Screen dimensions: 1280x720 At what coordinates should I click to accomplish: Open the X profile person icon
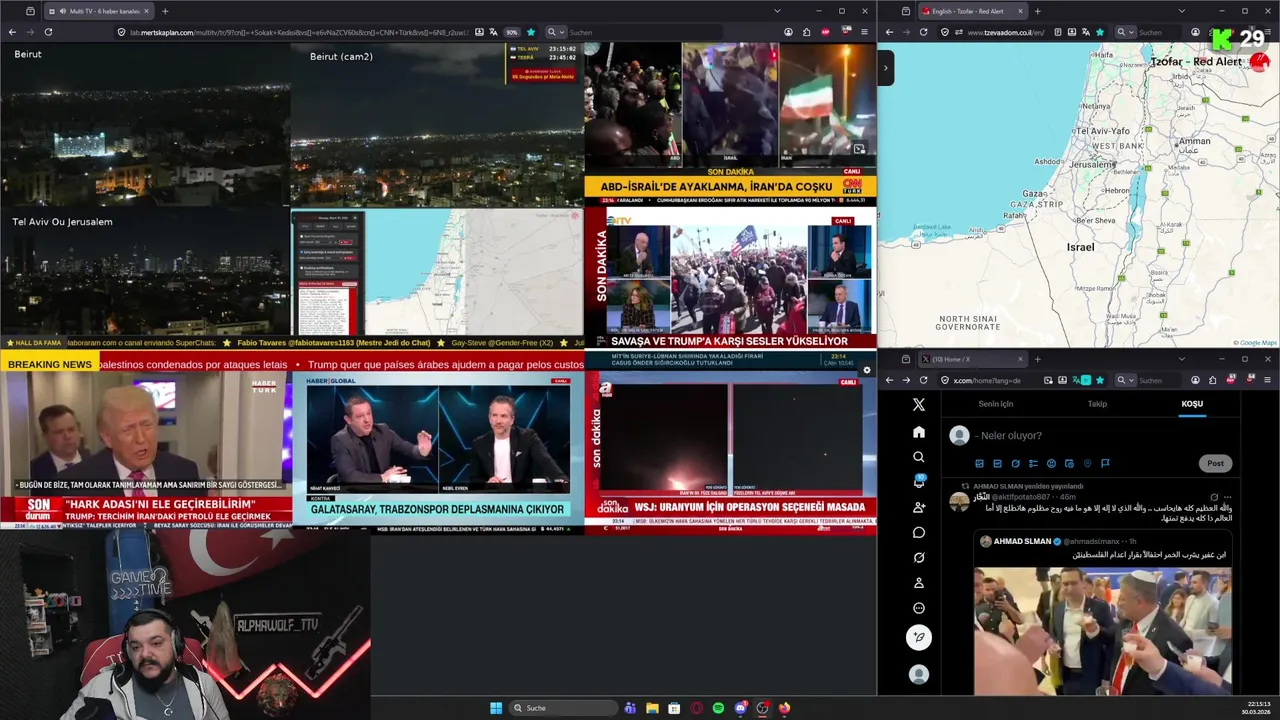(x=919, y=583)
